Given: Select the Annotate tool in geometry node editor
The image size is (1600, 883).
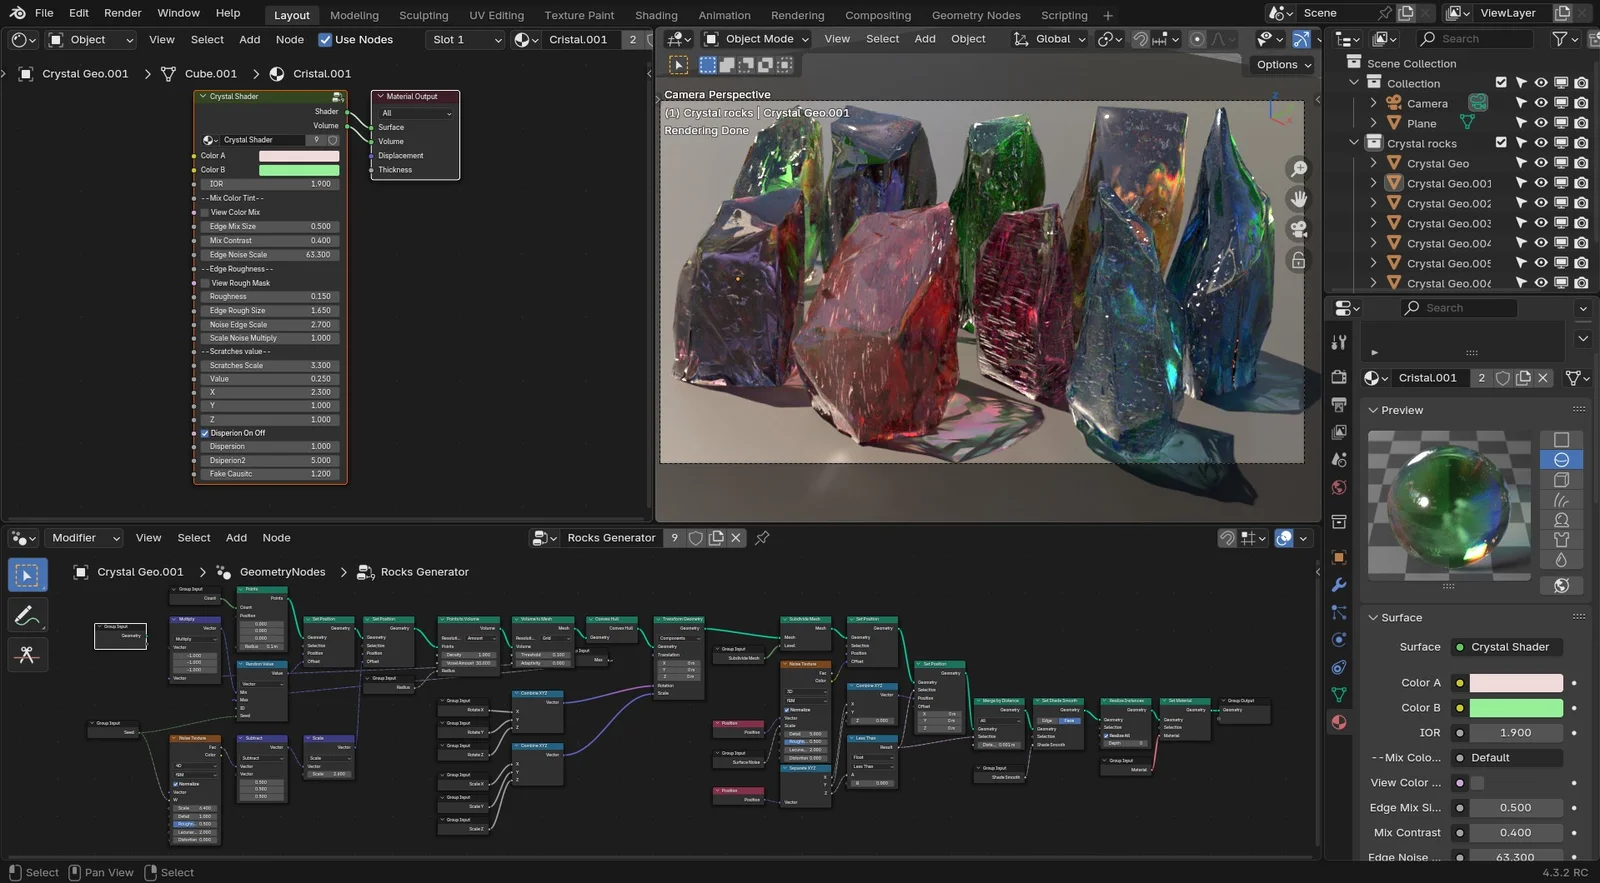Looking at the screenshot, I should click(27, 615).
